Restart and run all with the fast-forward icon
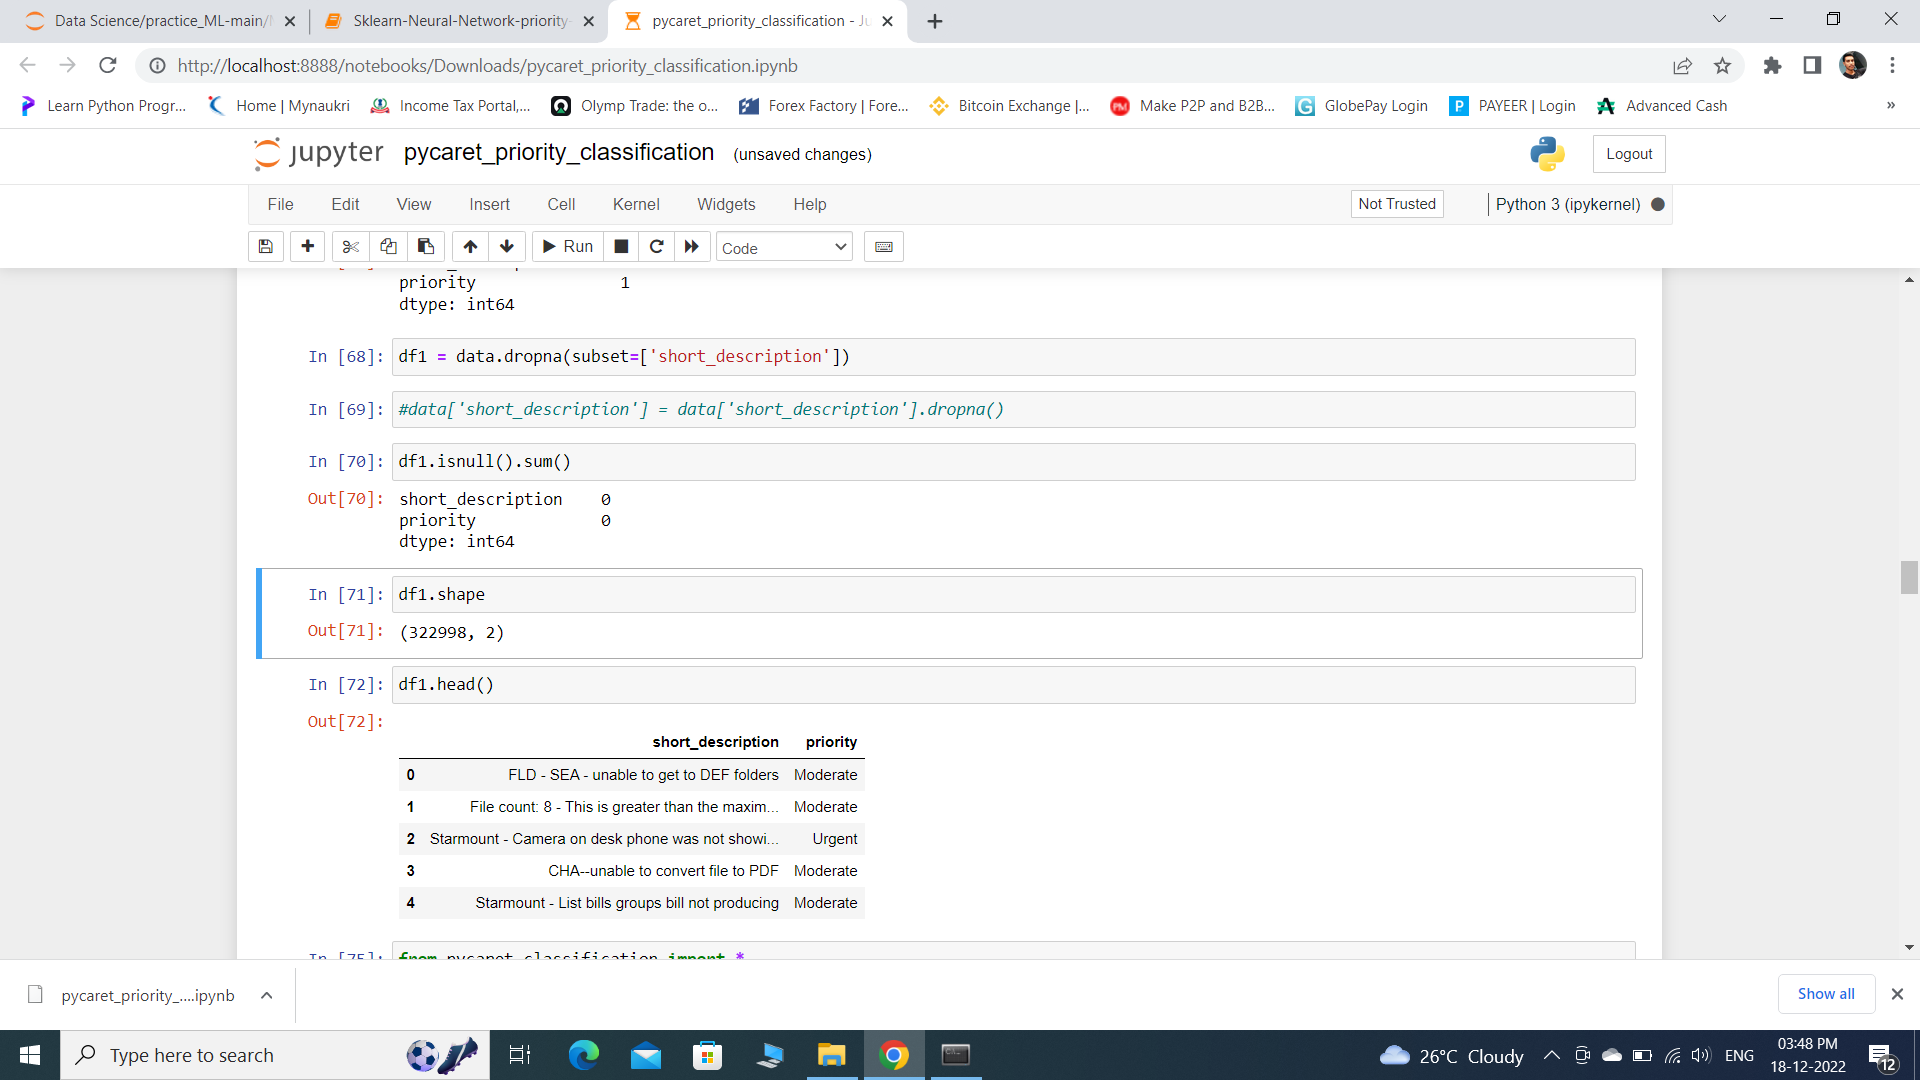1920x1080 pixels. 692,247
